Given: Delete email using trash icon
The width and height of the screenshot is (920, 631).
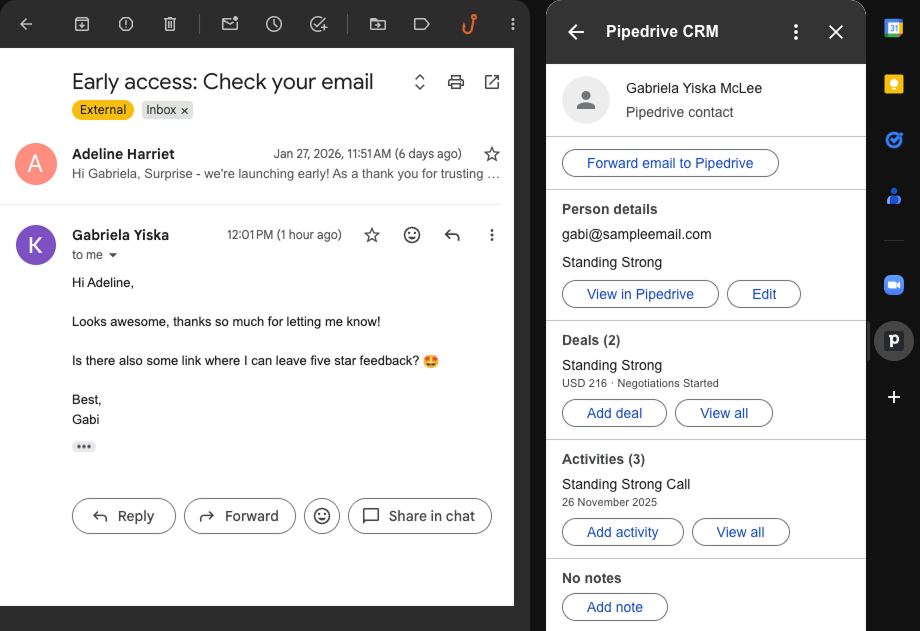Looking at the screenshot, I should (170, 24).
